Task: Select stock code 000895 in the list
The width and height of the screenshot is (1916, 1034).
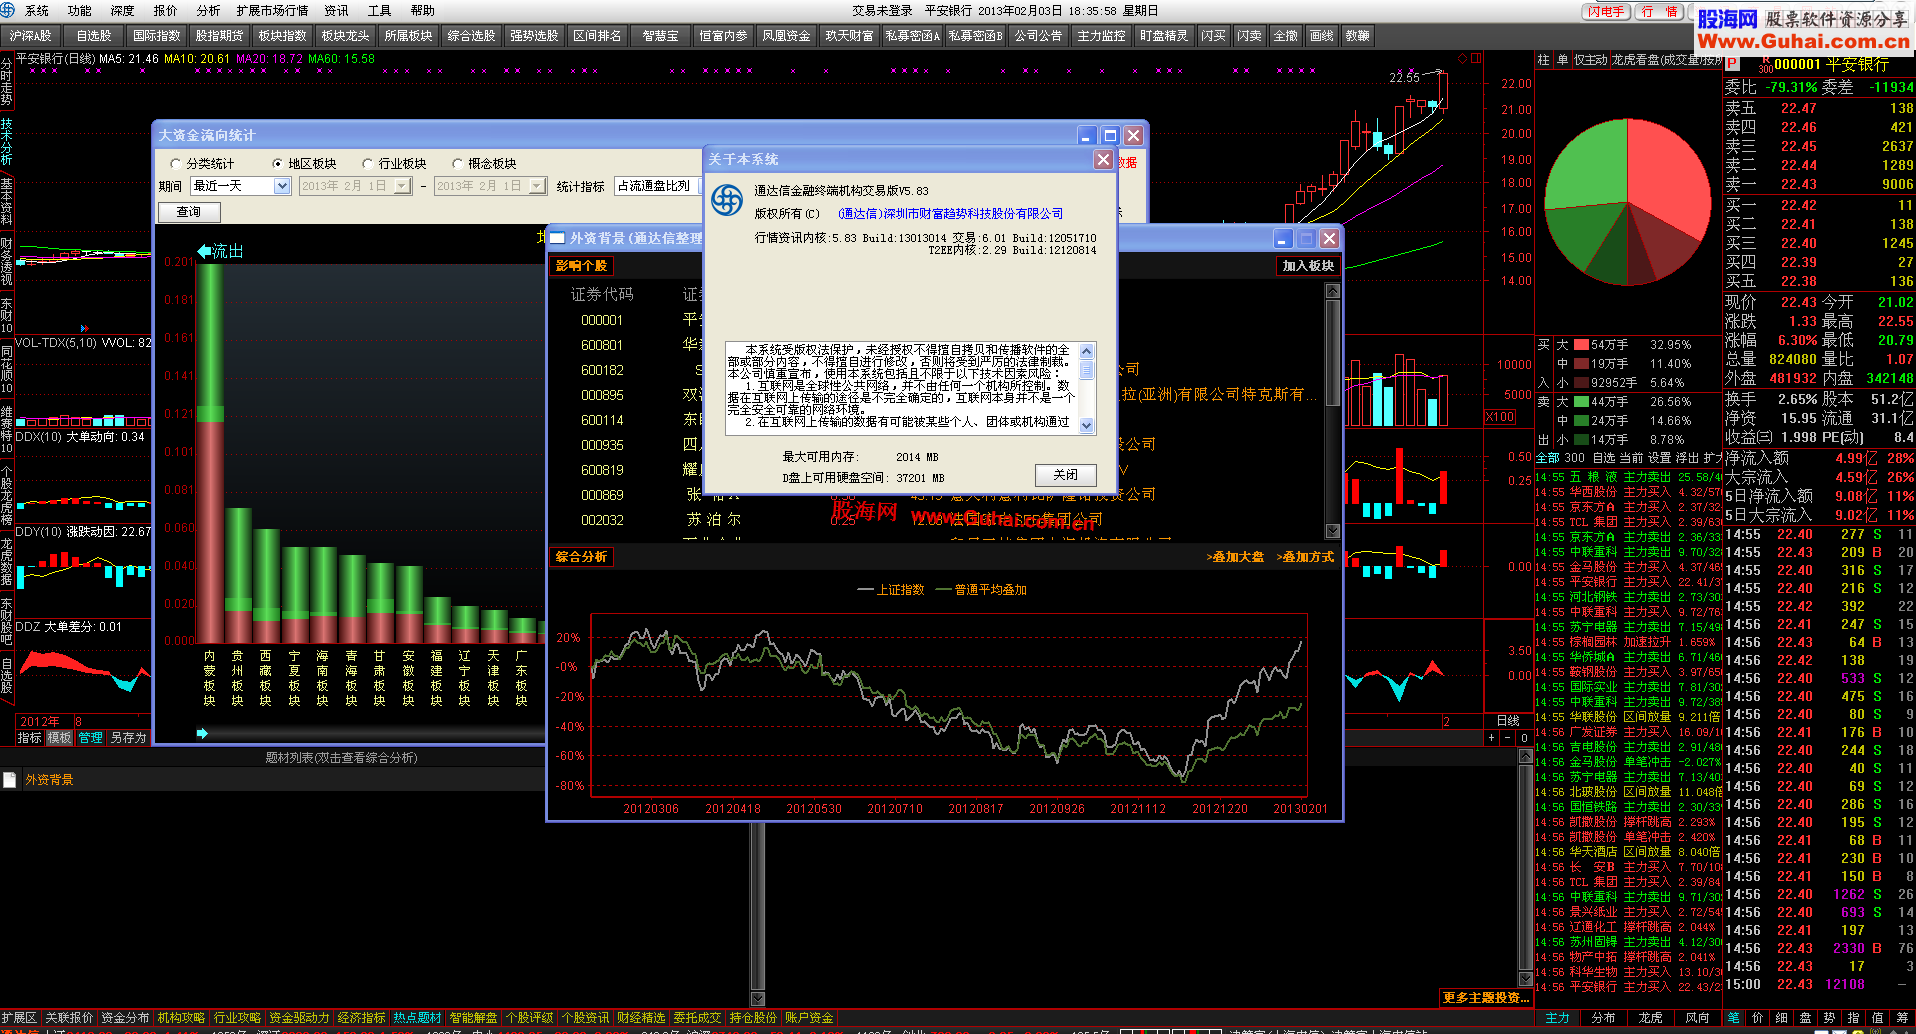Action: [602, 395]
